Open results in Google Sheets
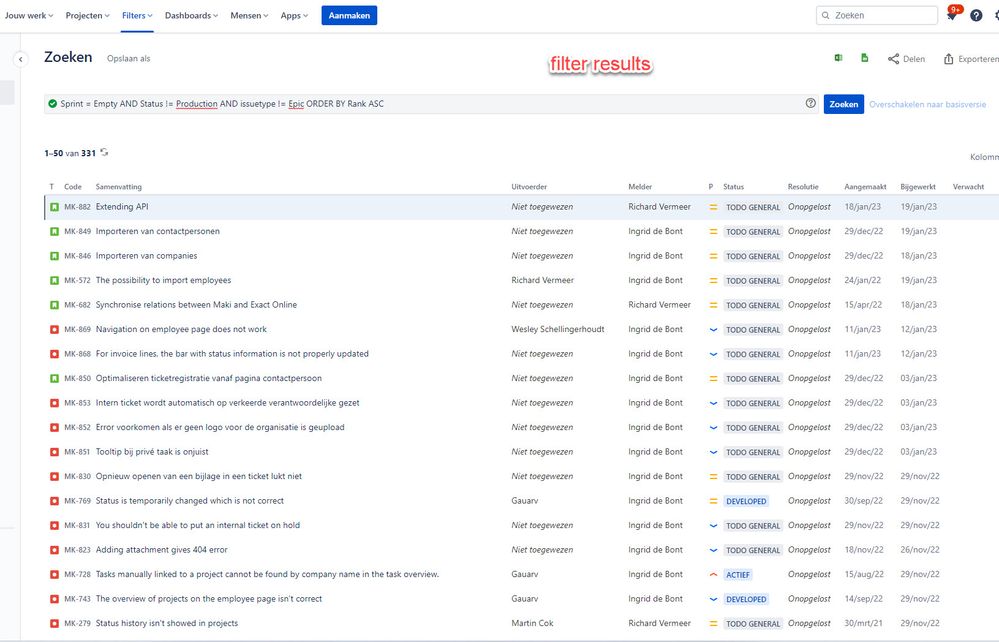 [862, 58]
